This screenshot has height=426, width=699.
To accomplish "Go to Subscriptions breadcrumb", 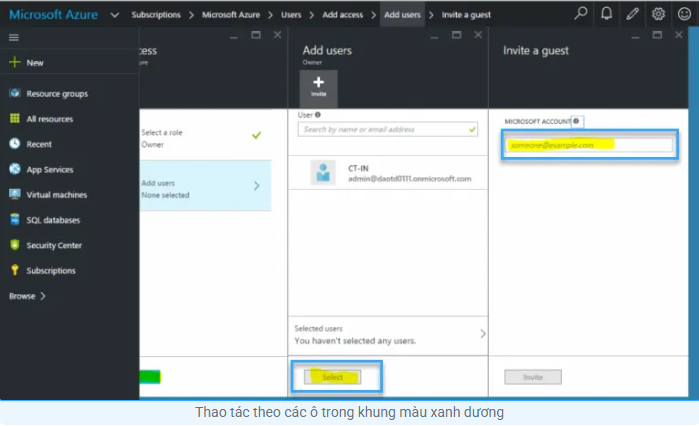I will point(156,15).
